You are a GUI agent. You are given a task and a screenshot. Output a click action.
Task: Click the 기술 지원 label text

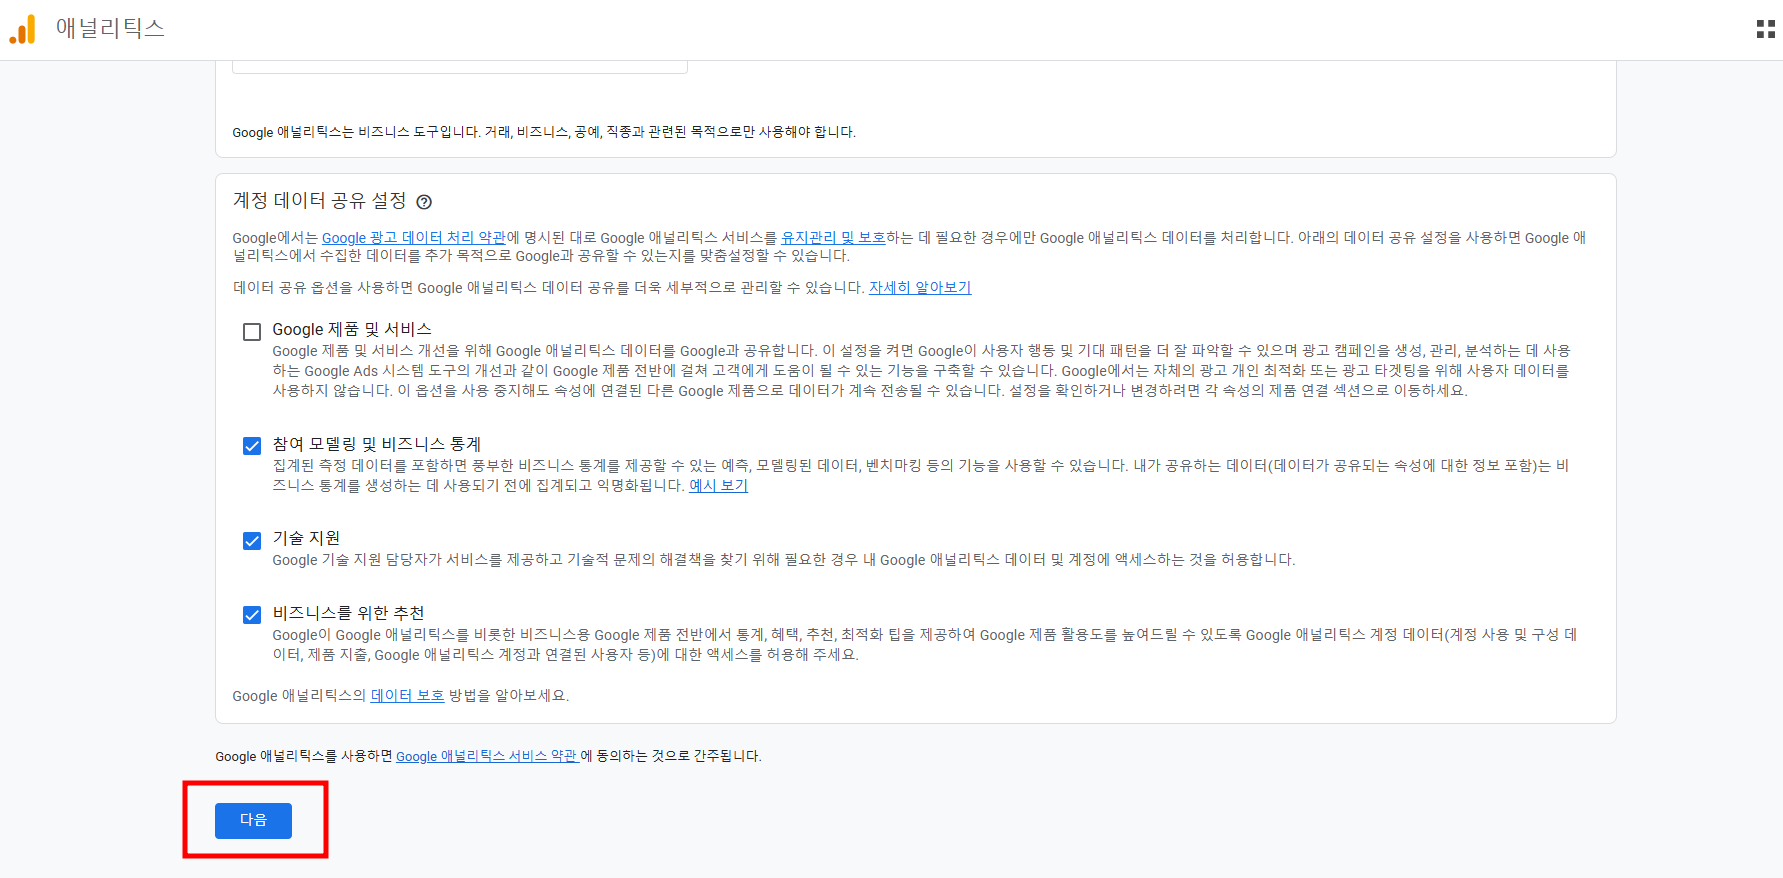pyautogui.click(x=307, y=538)
